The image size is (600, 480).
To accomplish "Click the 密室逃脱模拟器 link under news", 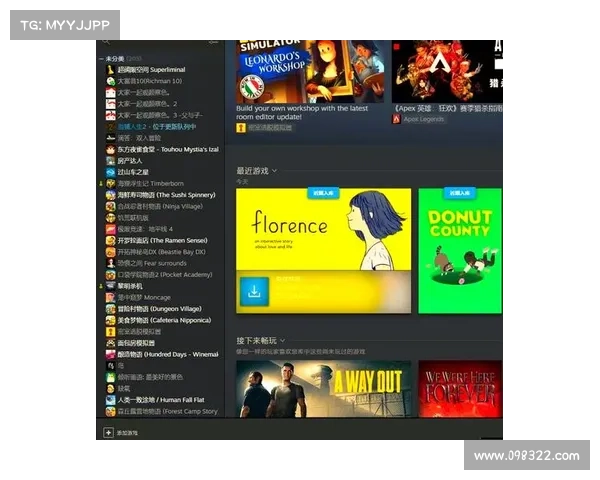I will [270, 128].
